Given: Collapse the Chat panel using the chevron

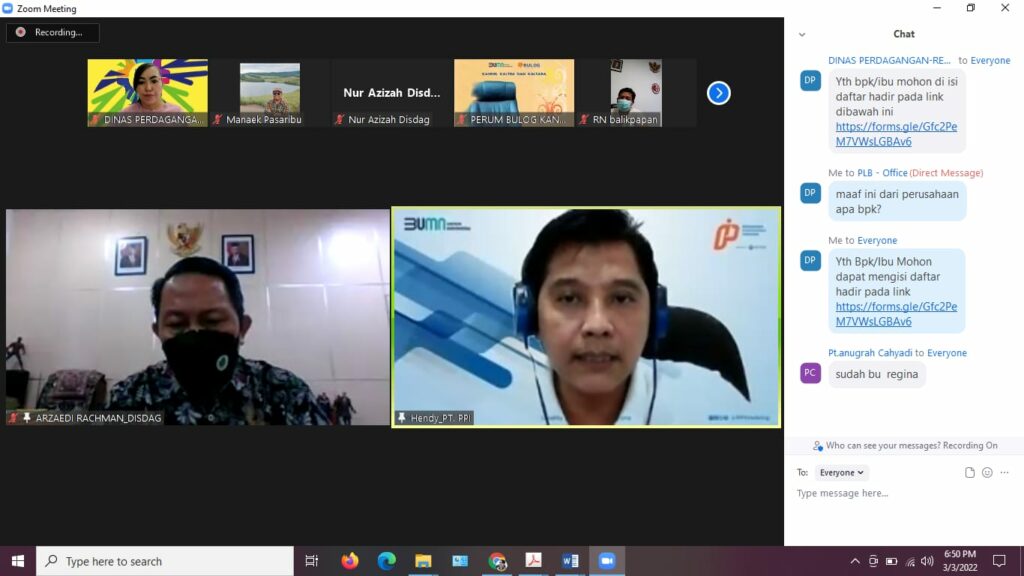Looking at the screenshot, I should tap(802, 34).
